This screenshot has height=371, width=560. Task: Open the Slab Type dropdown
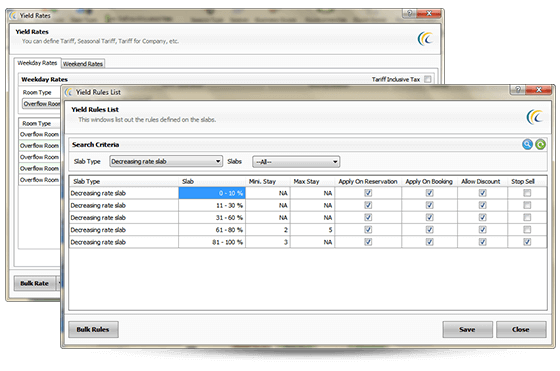[x=166, y=161]
